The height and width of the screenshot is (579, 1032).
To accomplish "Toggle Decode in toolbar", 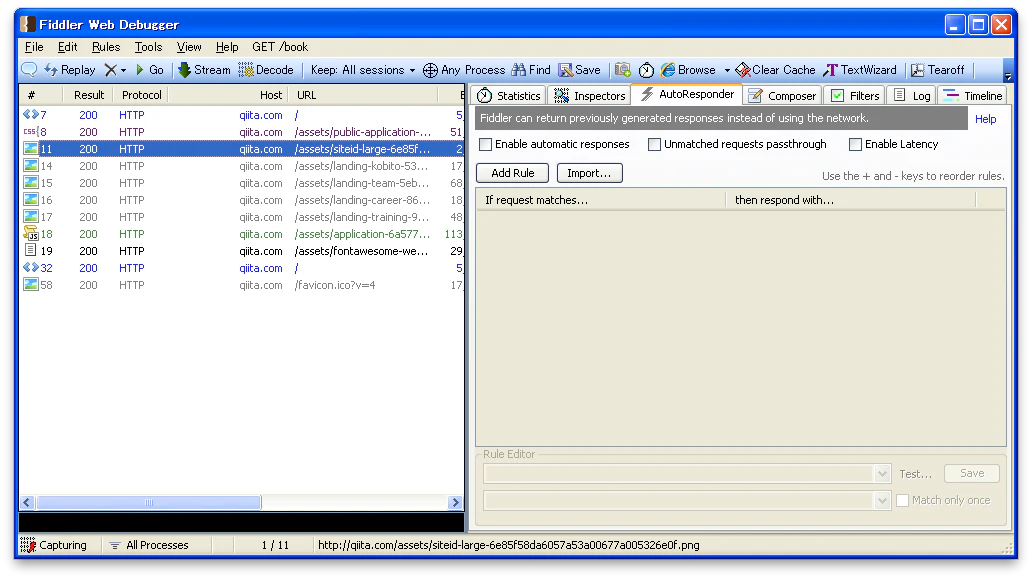I will pyautogui.click(x=266, y=70).
